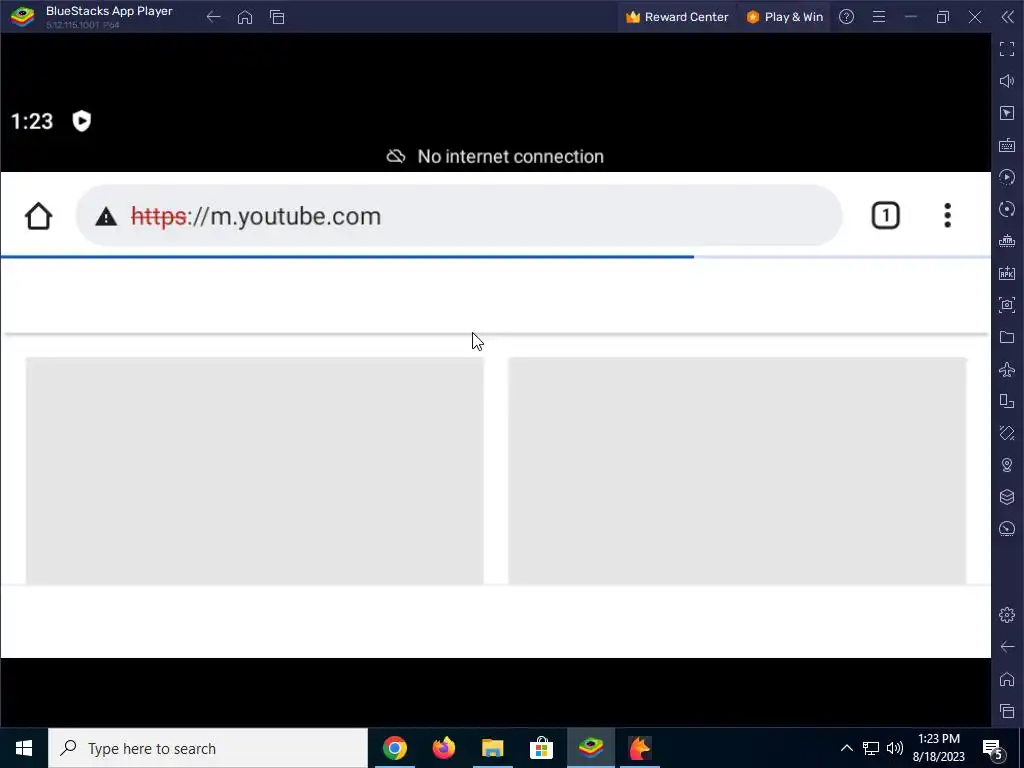Screen dimensions: 1024x768
Task: Click the Windows taskbar search box
Action: point(208,748)
